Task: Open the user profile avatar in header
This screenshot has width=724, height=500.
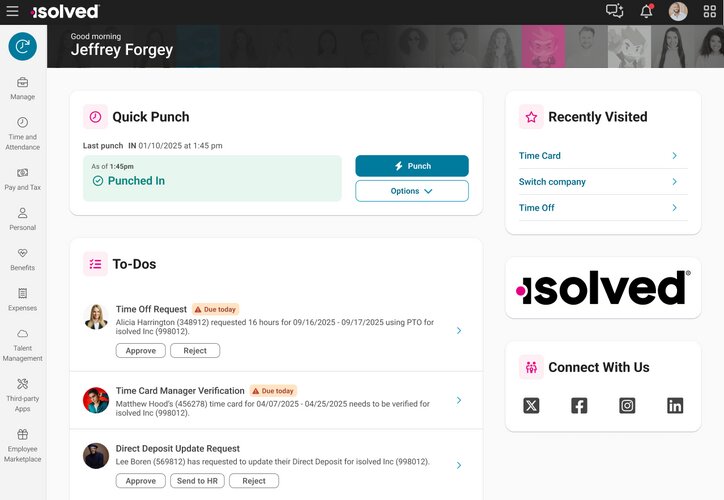Action: [678, 11]
